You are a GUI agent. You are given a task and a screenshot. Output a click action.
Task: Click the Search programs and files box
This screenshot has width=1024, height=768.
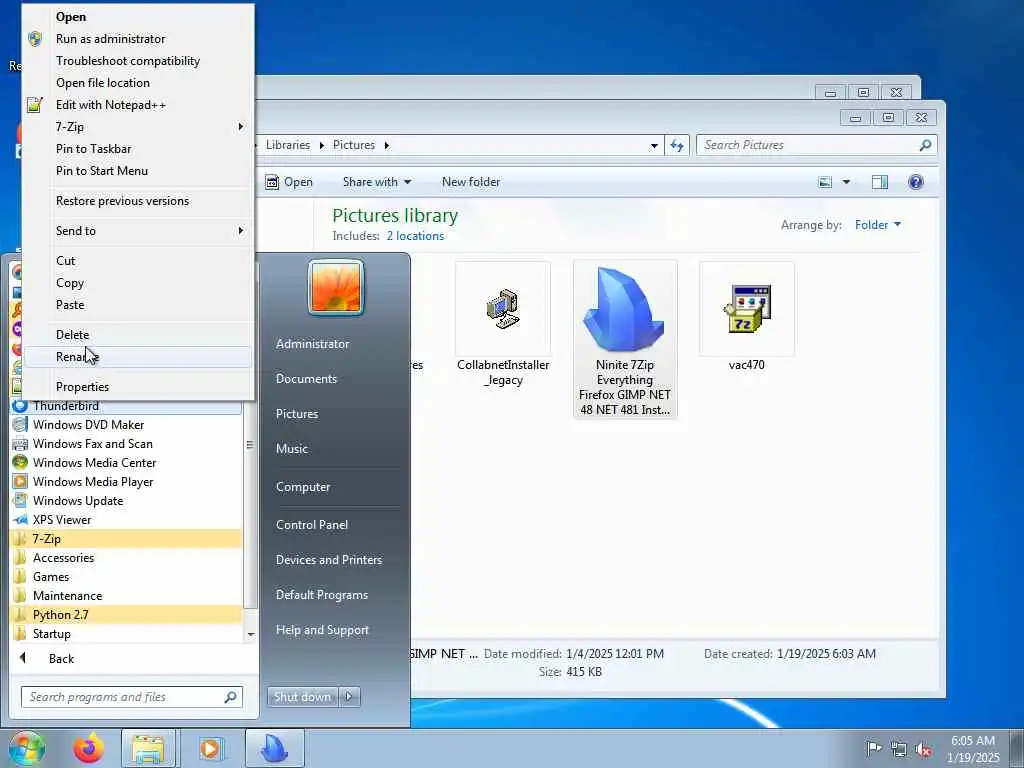[131, 697]
